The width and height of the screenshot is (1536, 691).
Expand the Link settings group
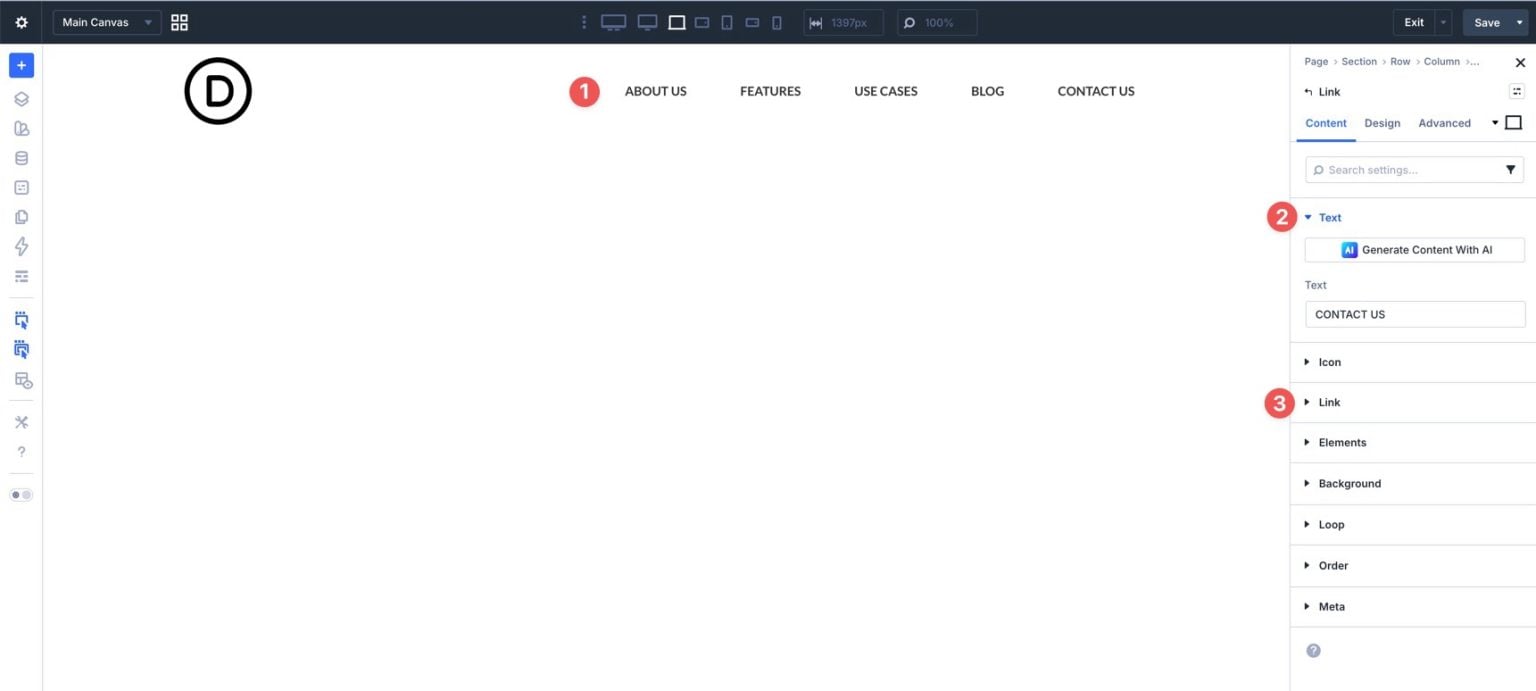(x=1412, y=402)
